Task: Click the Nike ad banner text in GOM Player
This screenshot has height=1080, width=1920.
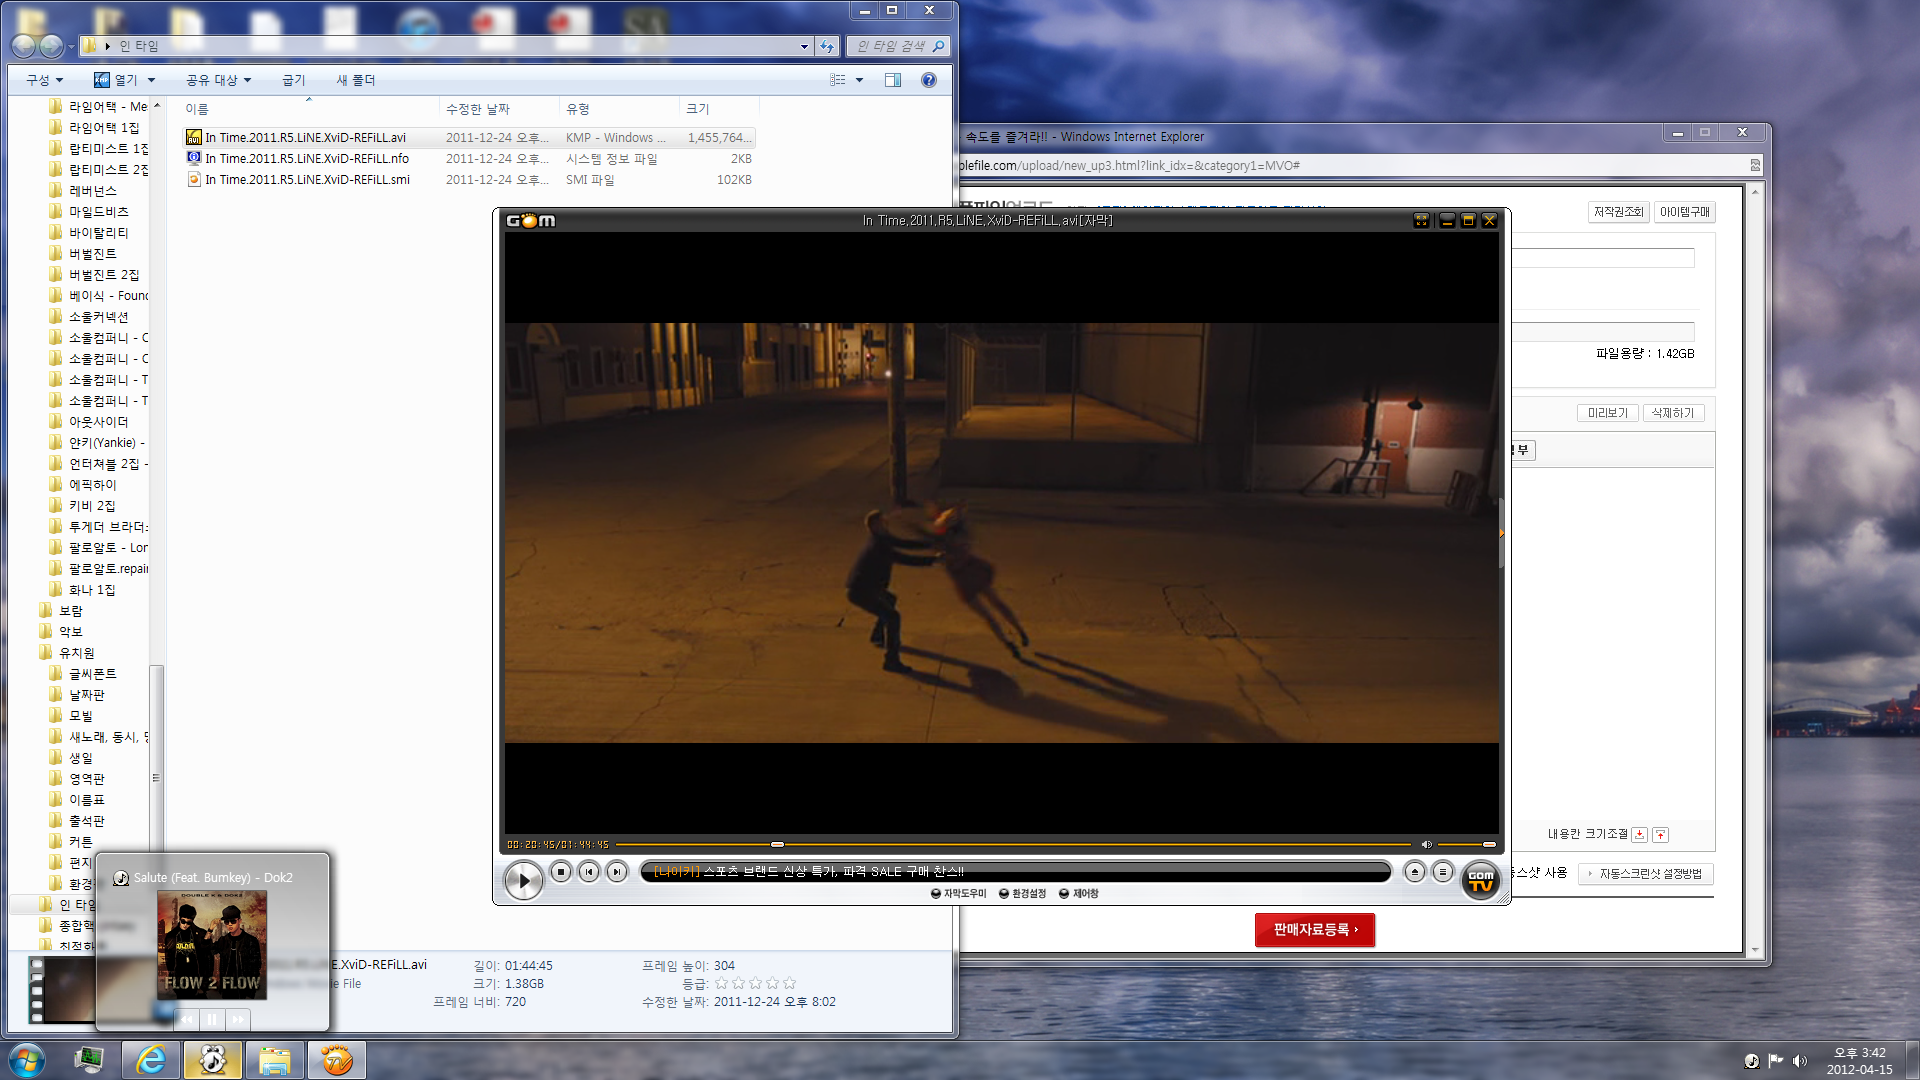Action: pos(809,872)
